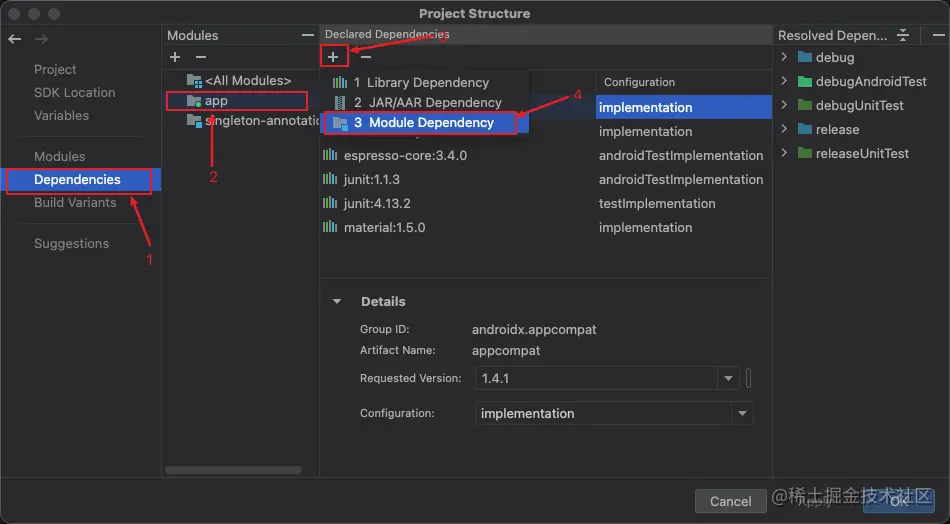Click the releaseUnitTest folder icon

coord(805,153)
